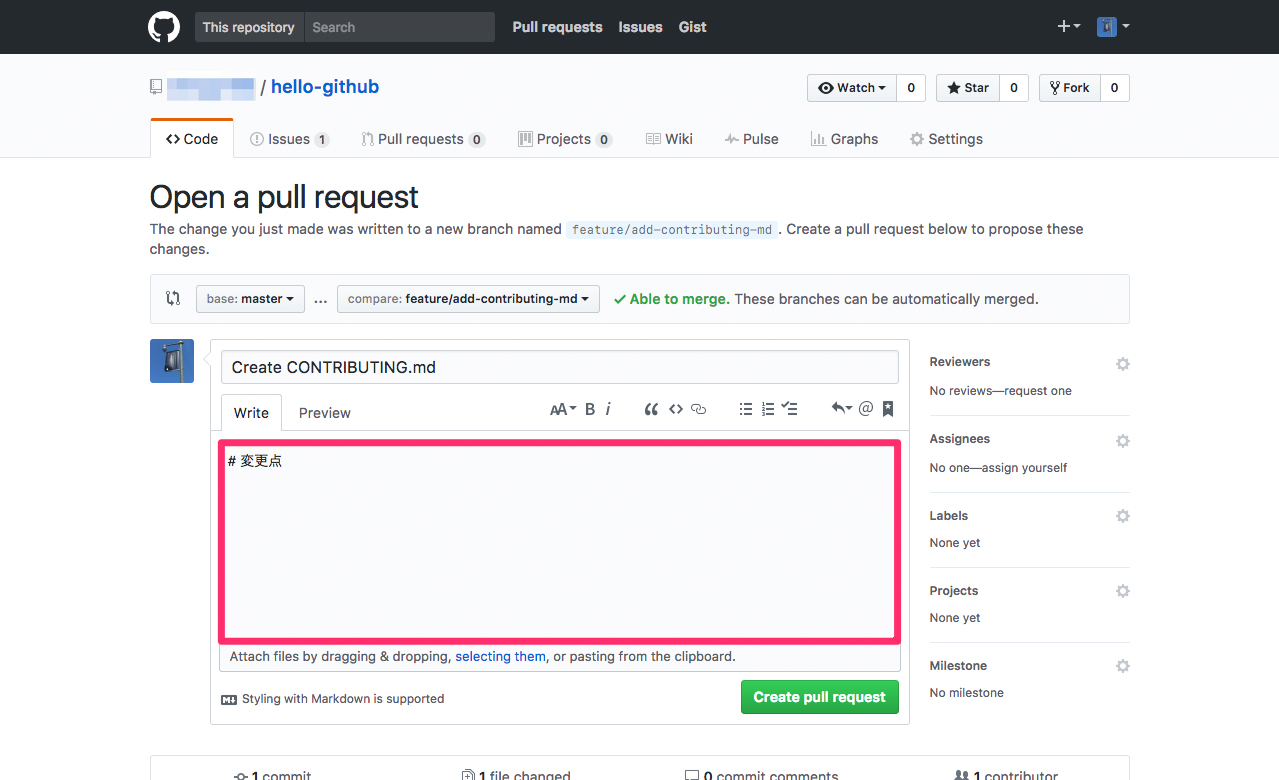1279x780 pixels.
Task: Add a task list to the description
Action: (789, 408)
